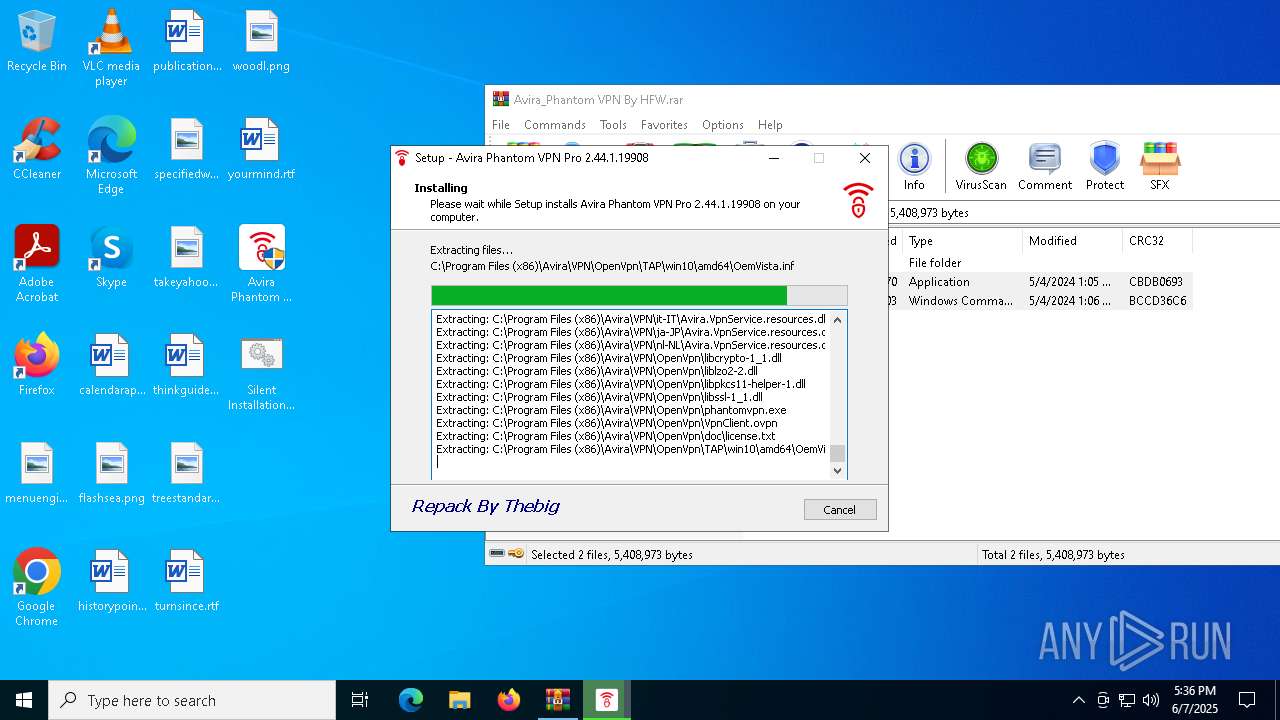Sort WinRAR list by Type column
The width and height of the screenshot is (1280, 720).
(x=962, y=241)
